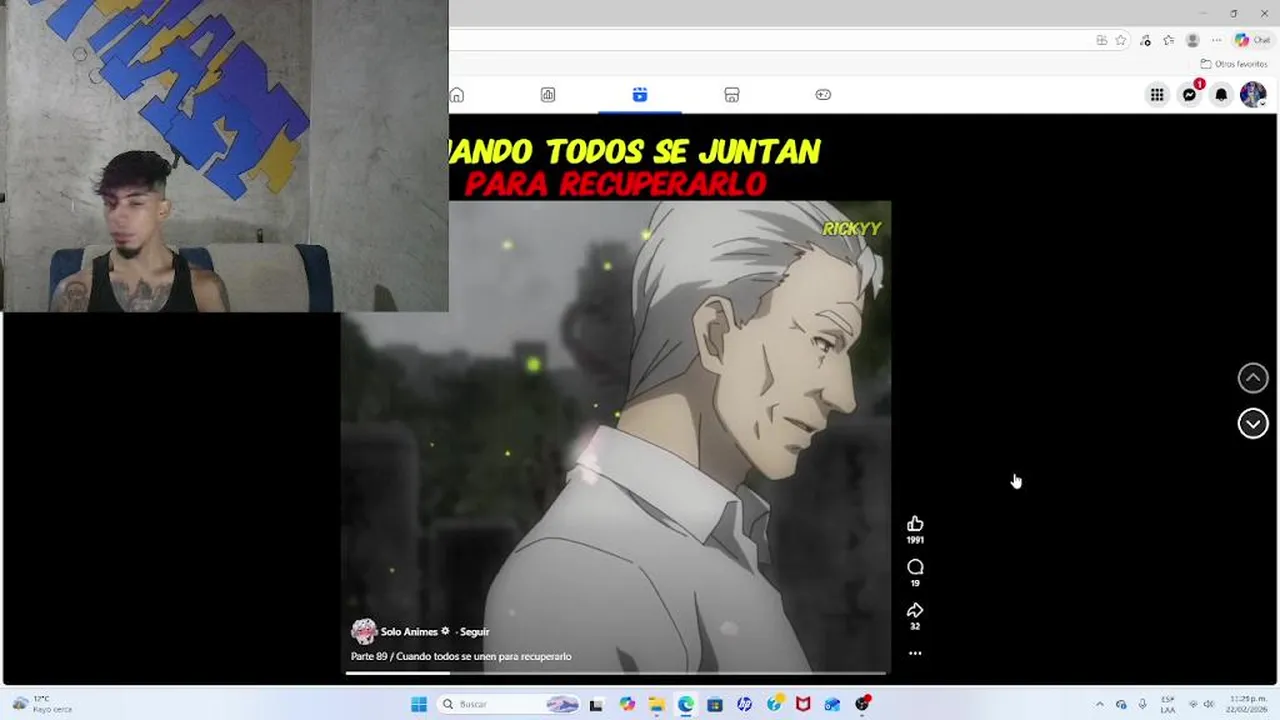Click the OneDrive cloud tray icon
1280x720 pixels.
1121,704
